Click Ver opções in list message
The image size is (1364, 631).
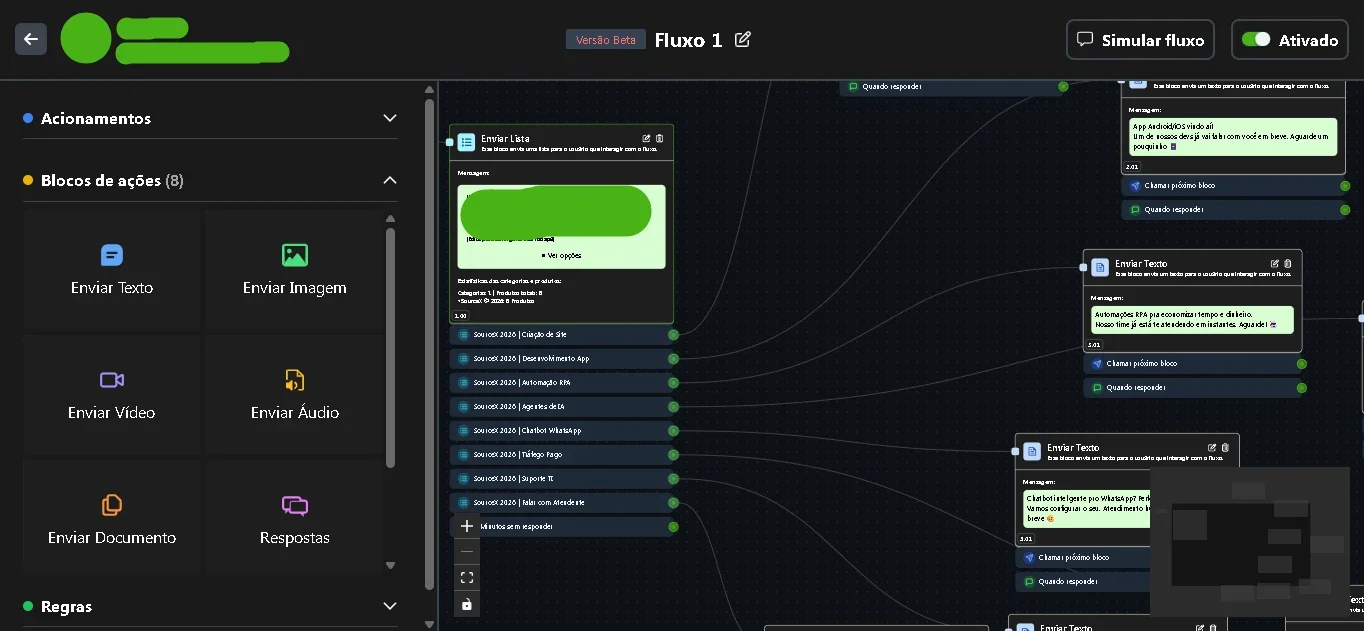pos(561,255)
